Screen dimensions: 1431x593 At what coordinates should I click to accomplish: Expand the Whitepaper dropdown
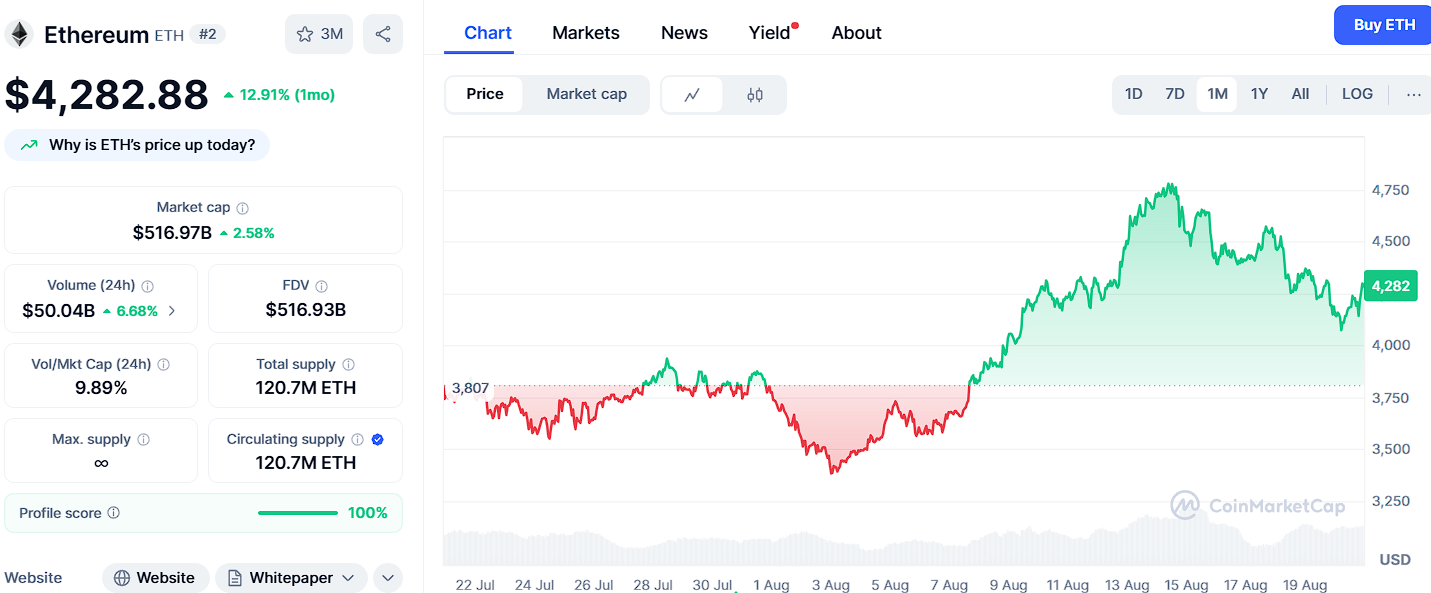click(348, 578)
